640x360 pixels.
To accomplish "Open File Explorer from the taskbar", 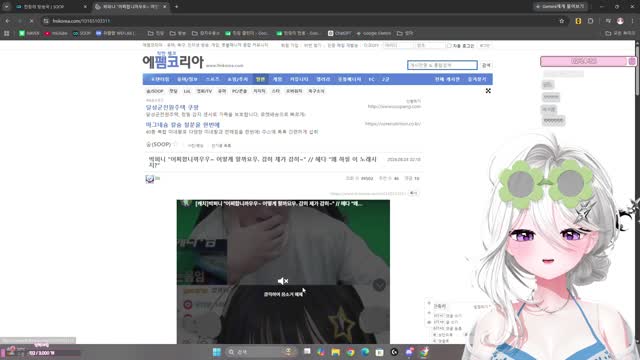I will 336,352.
